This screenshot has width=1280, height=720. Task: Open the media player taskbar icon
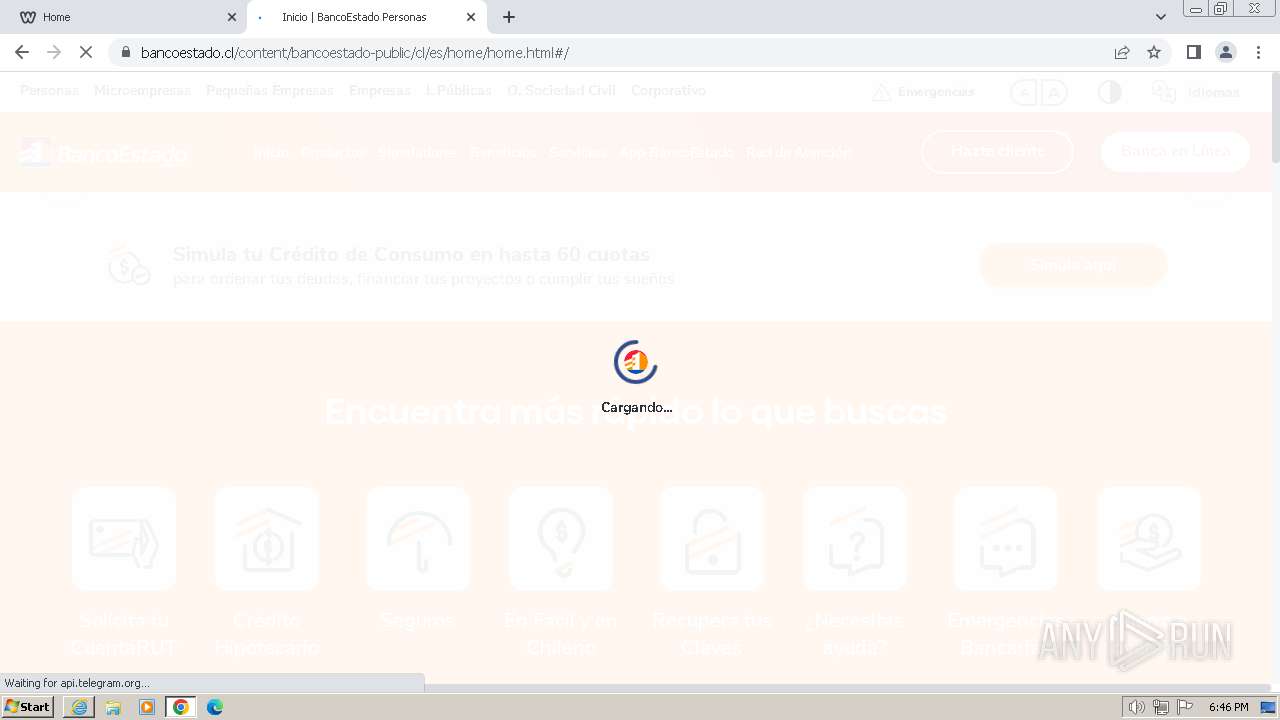[147, 707]
